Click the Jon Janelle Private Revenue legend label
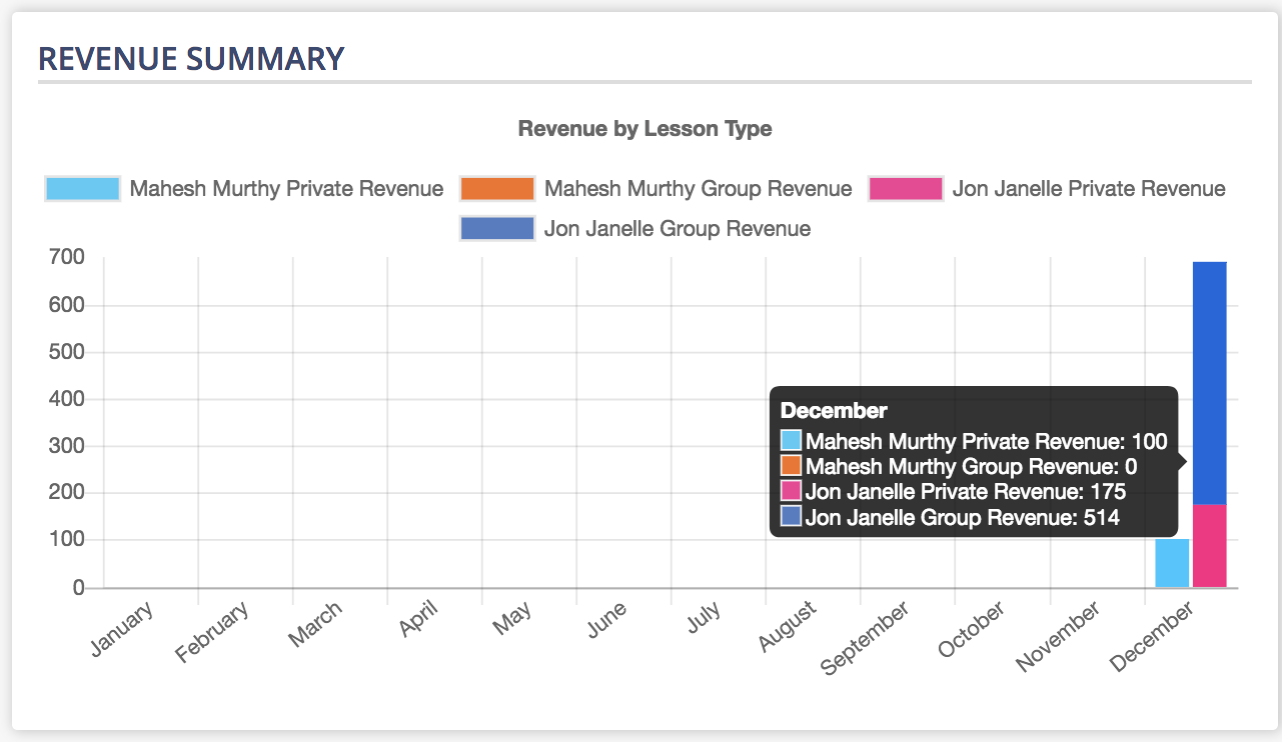The width and height of the screenshot is (1282, 742). pyautogui.click(x=1089, y=189)
